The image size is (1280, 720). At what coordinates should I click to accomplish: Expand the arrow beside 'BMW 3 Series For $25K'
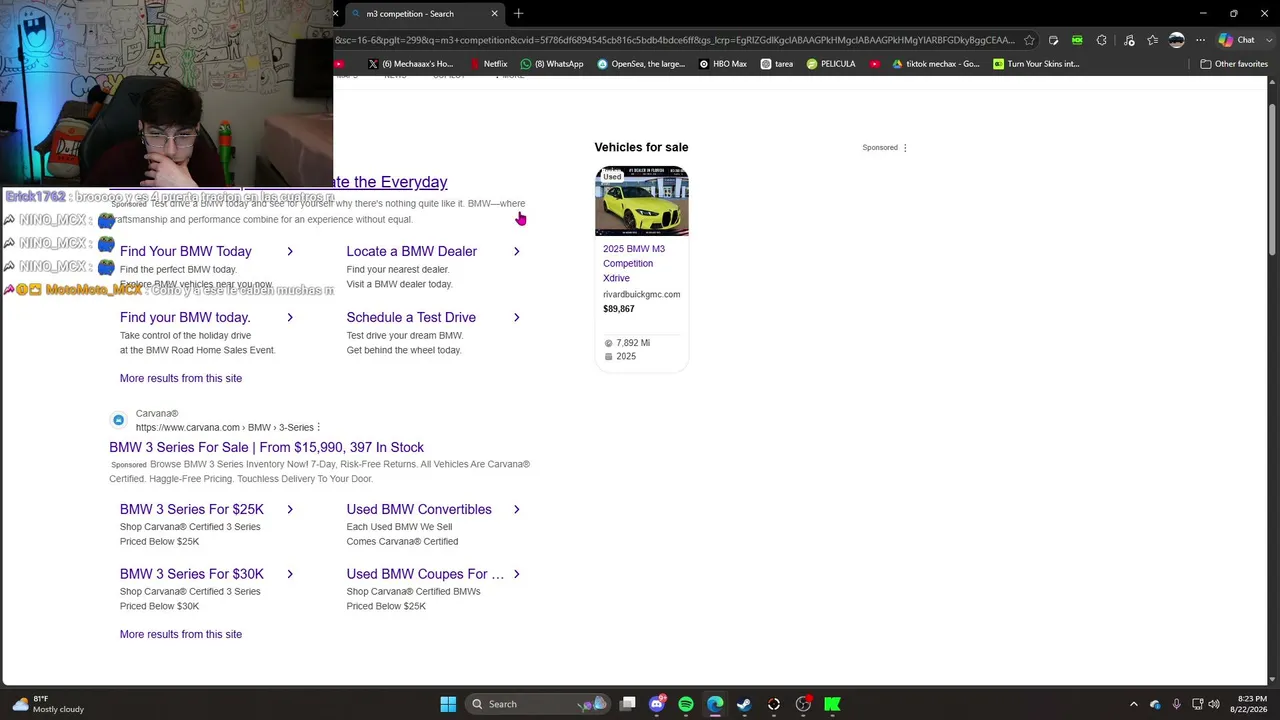tap(290, 509)
